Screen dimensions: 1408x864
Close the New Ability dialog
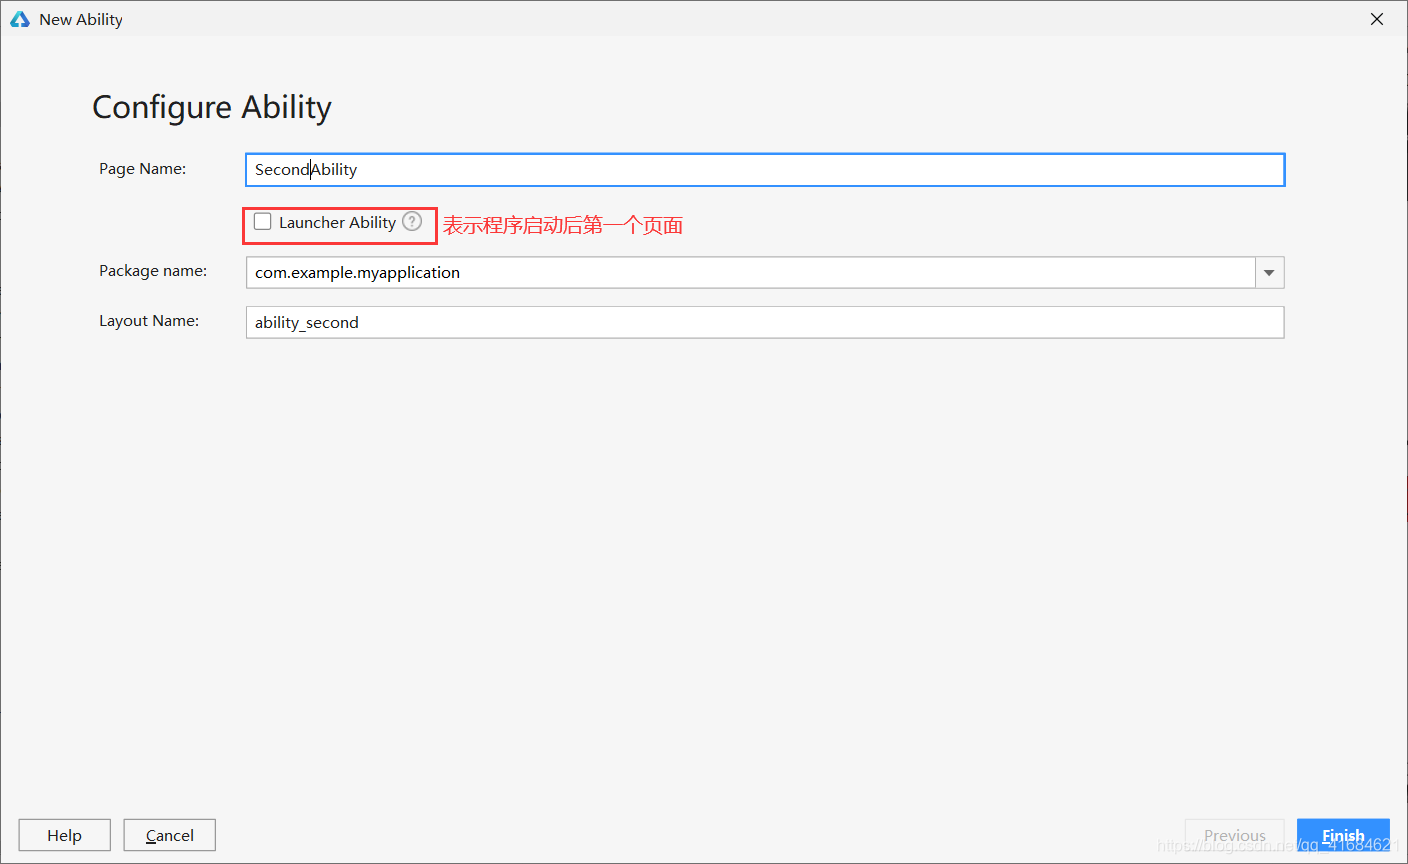1377,19
